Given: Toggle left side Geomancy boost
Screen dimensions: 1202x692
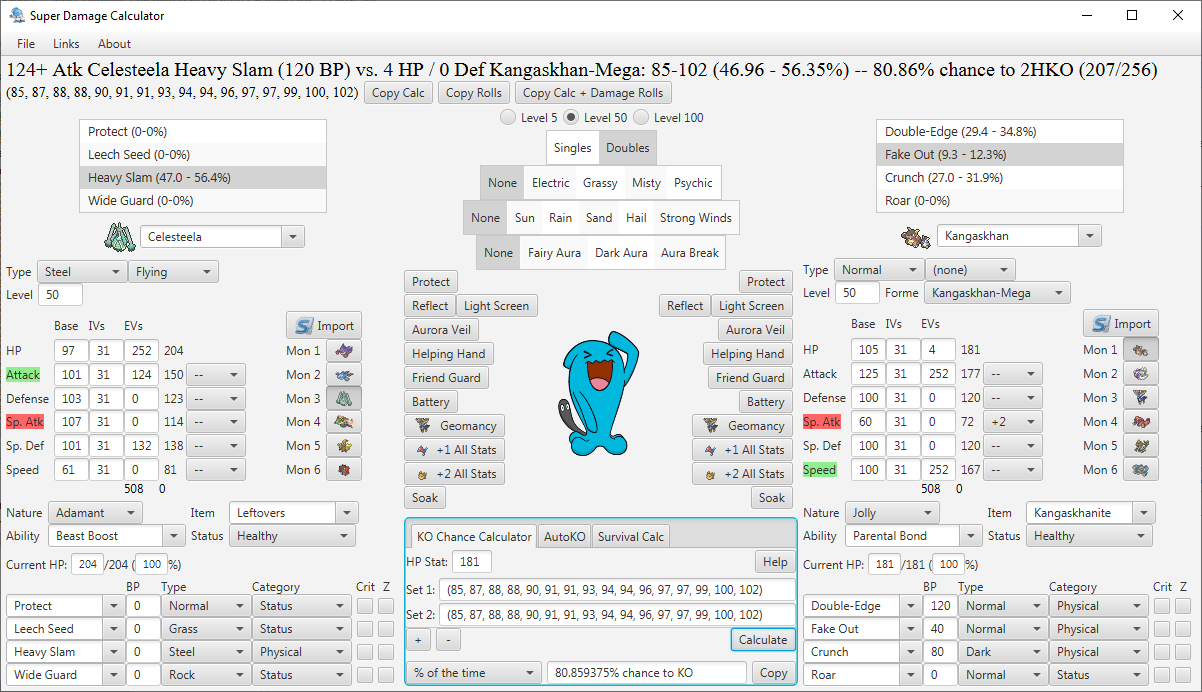Looking at the screenshot, I should pos(454,426).
